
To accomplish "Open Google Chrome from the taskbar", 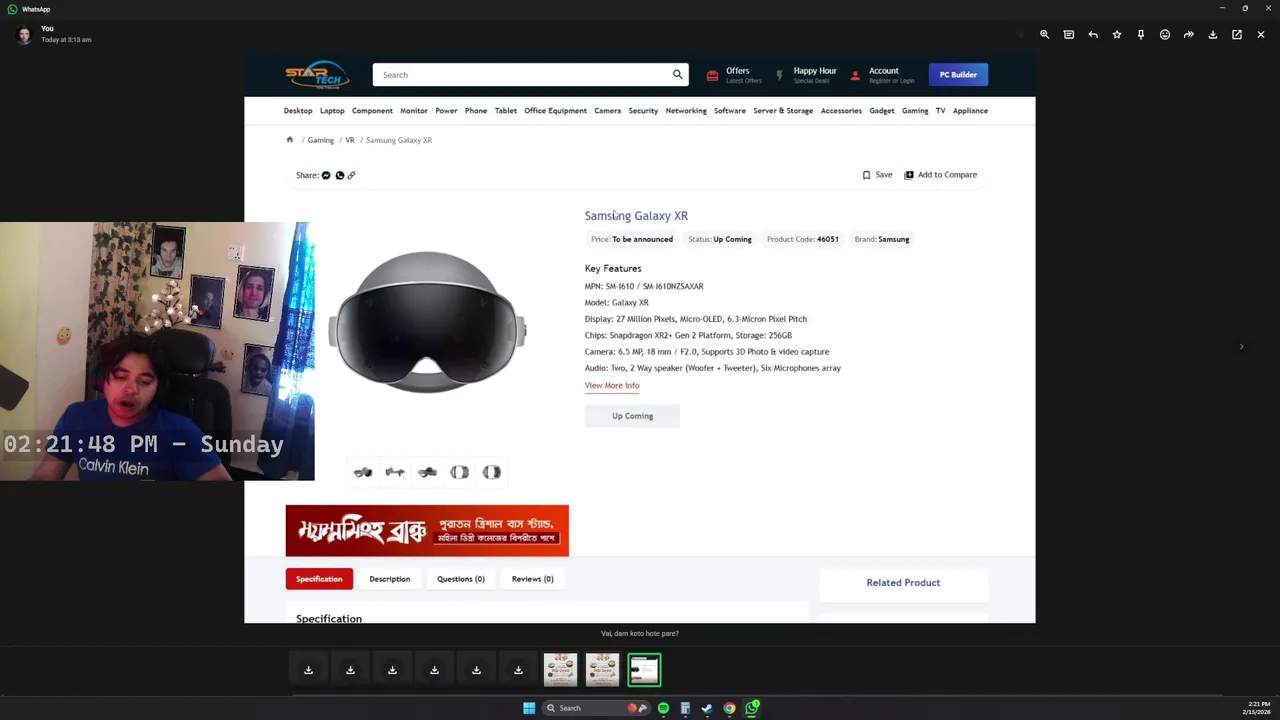I will coord(729,708).
